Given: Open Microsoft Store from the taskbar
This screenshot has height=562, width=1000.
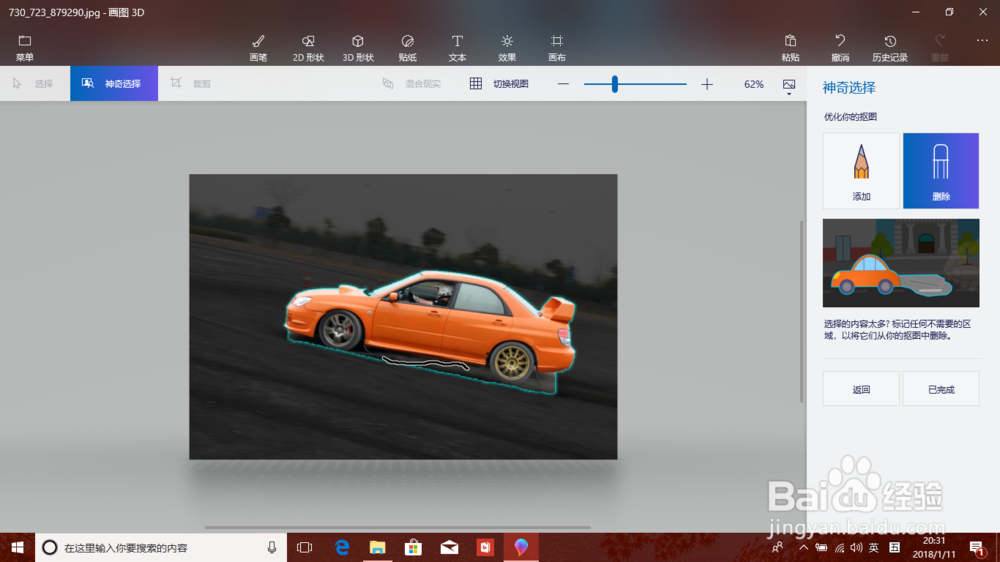Looking at the screenshot, I should click(413, 547).
